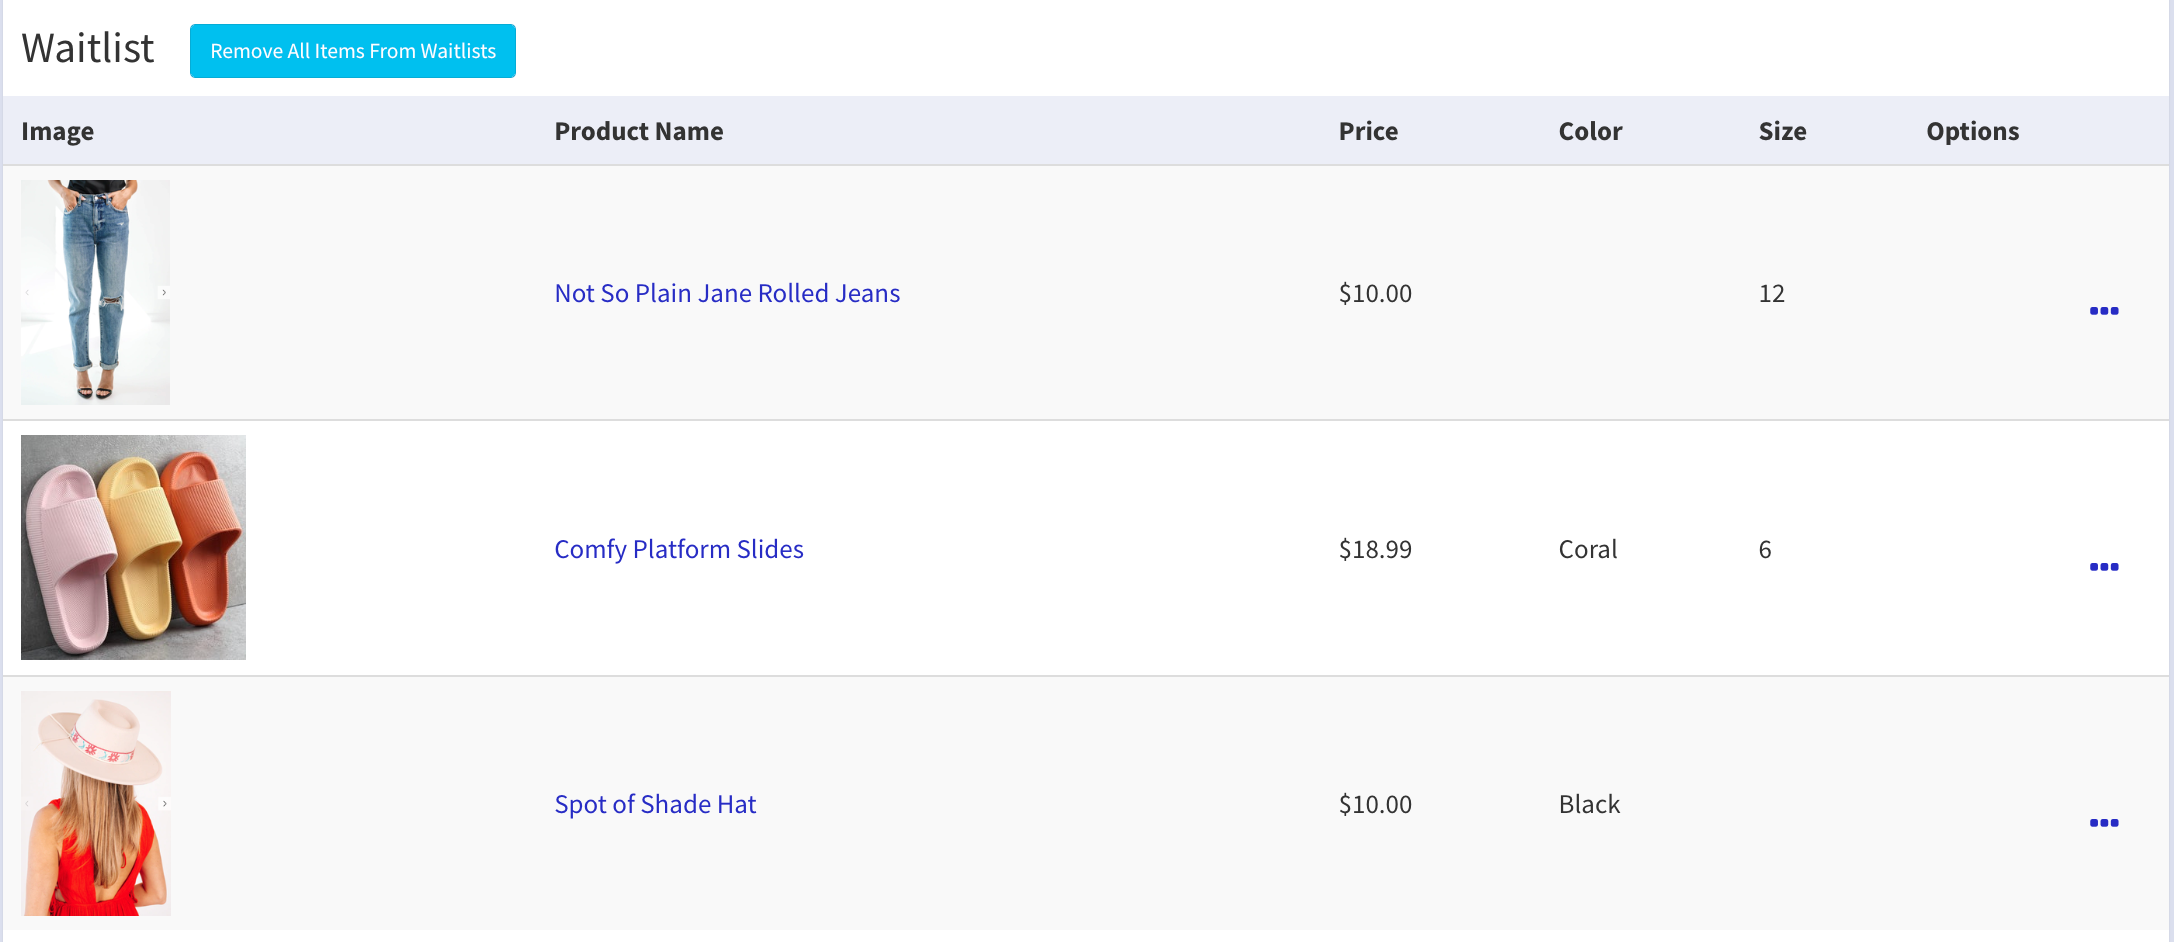The width and height of the screenshot is (2174, 942).
Task: Open the Comfy Platform Slides product link
Action: (678, 549)
